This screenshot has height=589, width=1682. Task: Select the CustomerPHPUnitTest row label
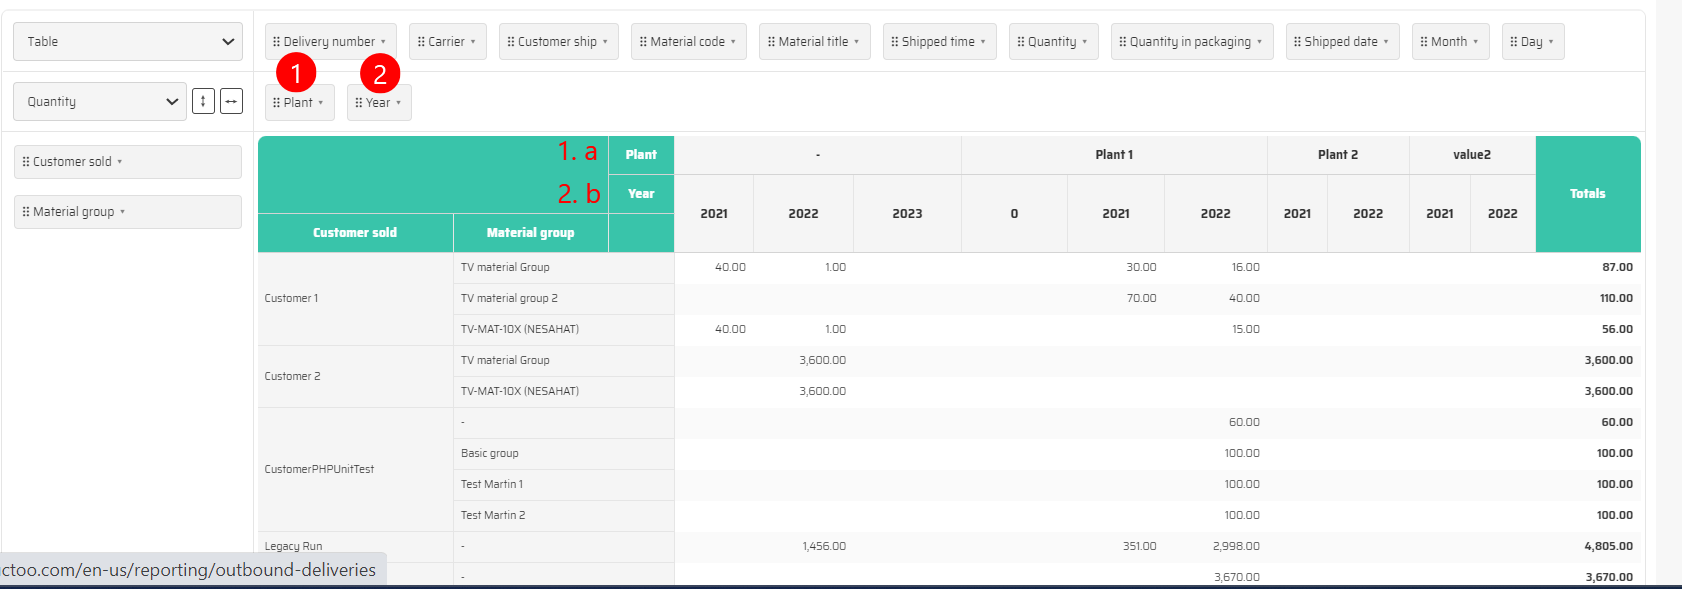click(319, 469)
